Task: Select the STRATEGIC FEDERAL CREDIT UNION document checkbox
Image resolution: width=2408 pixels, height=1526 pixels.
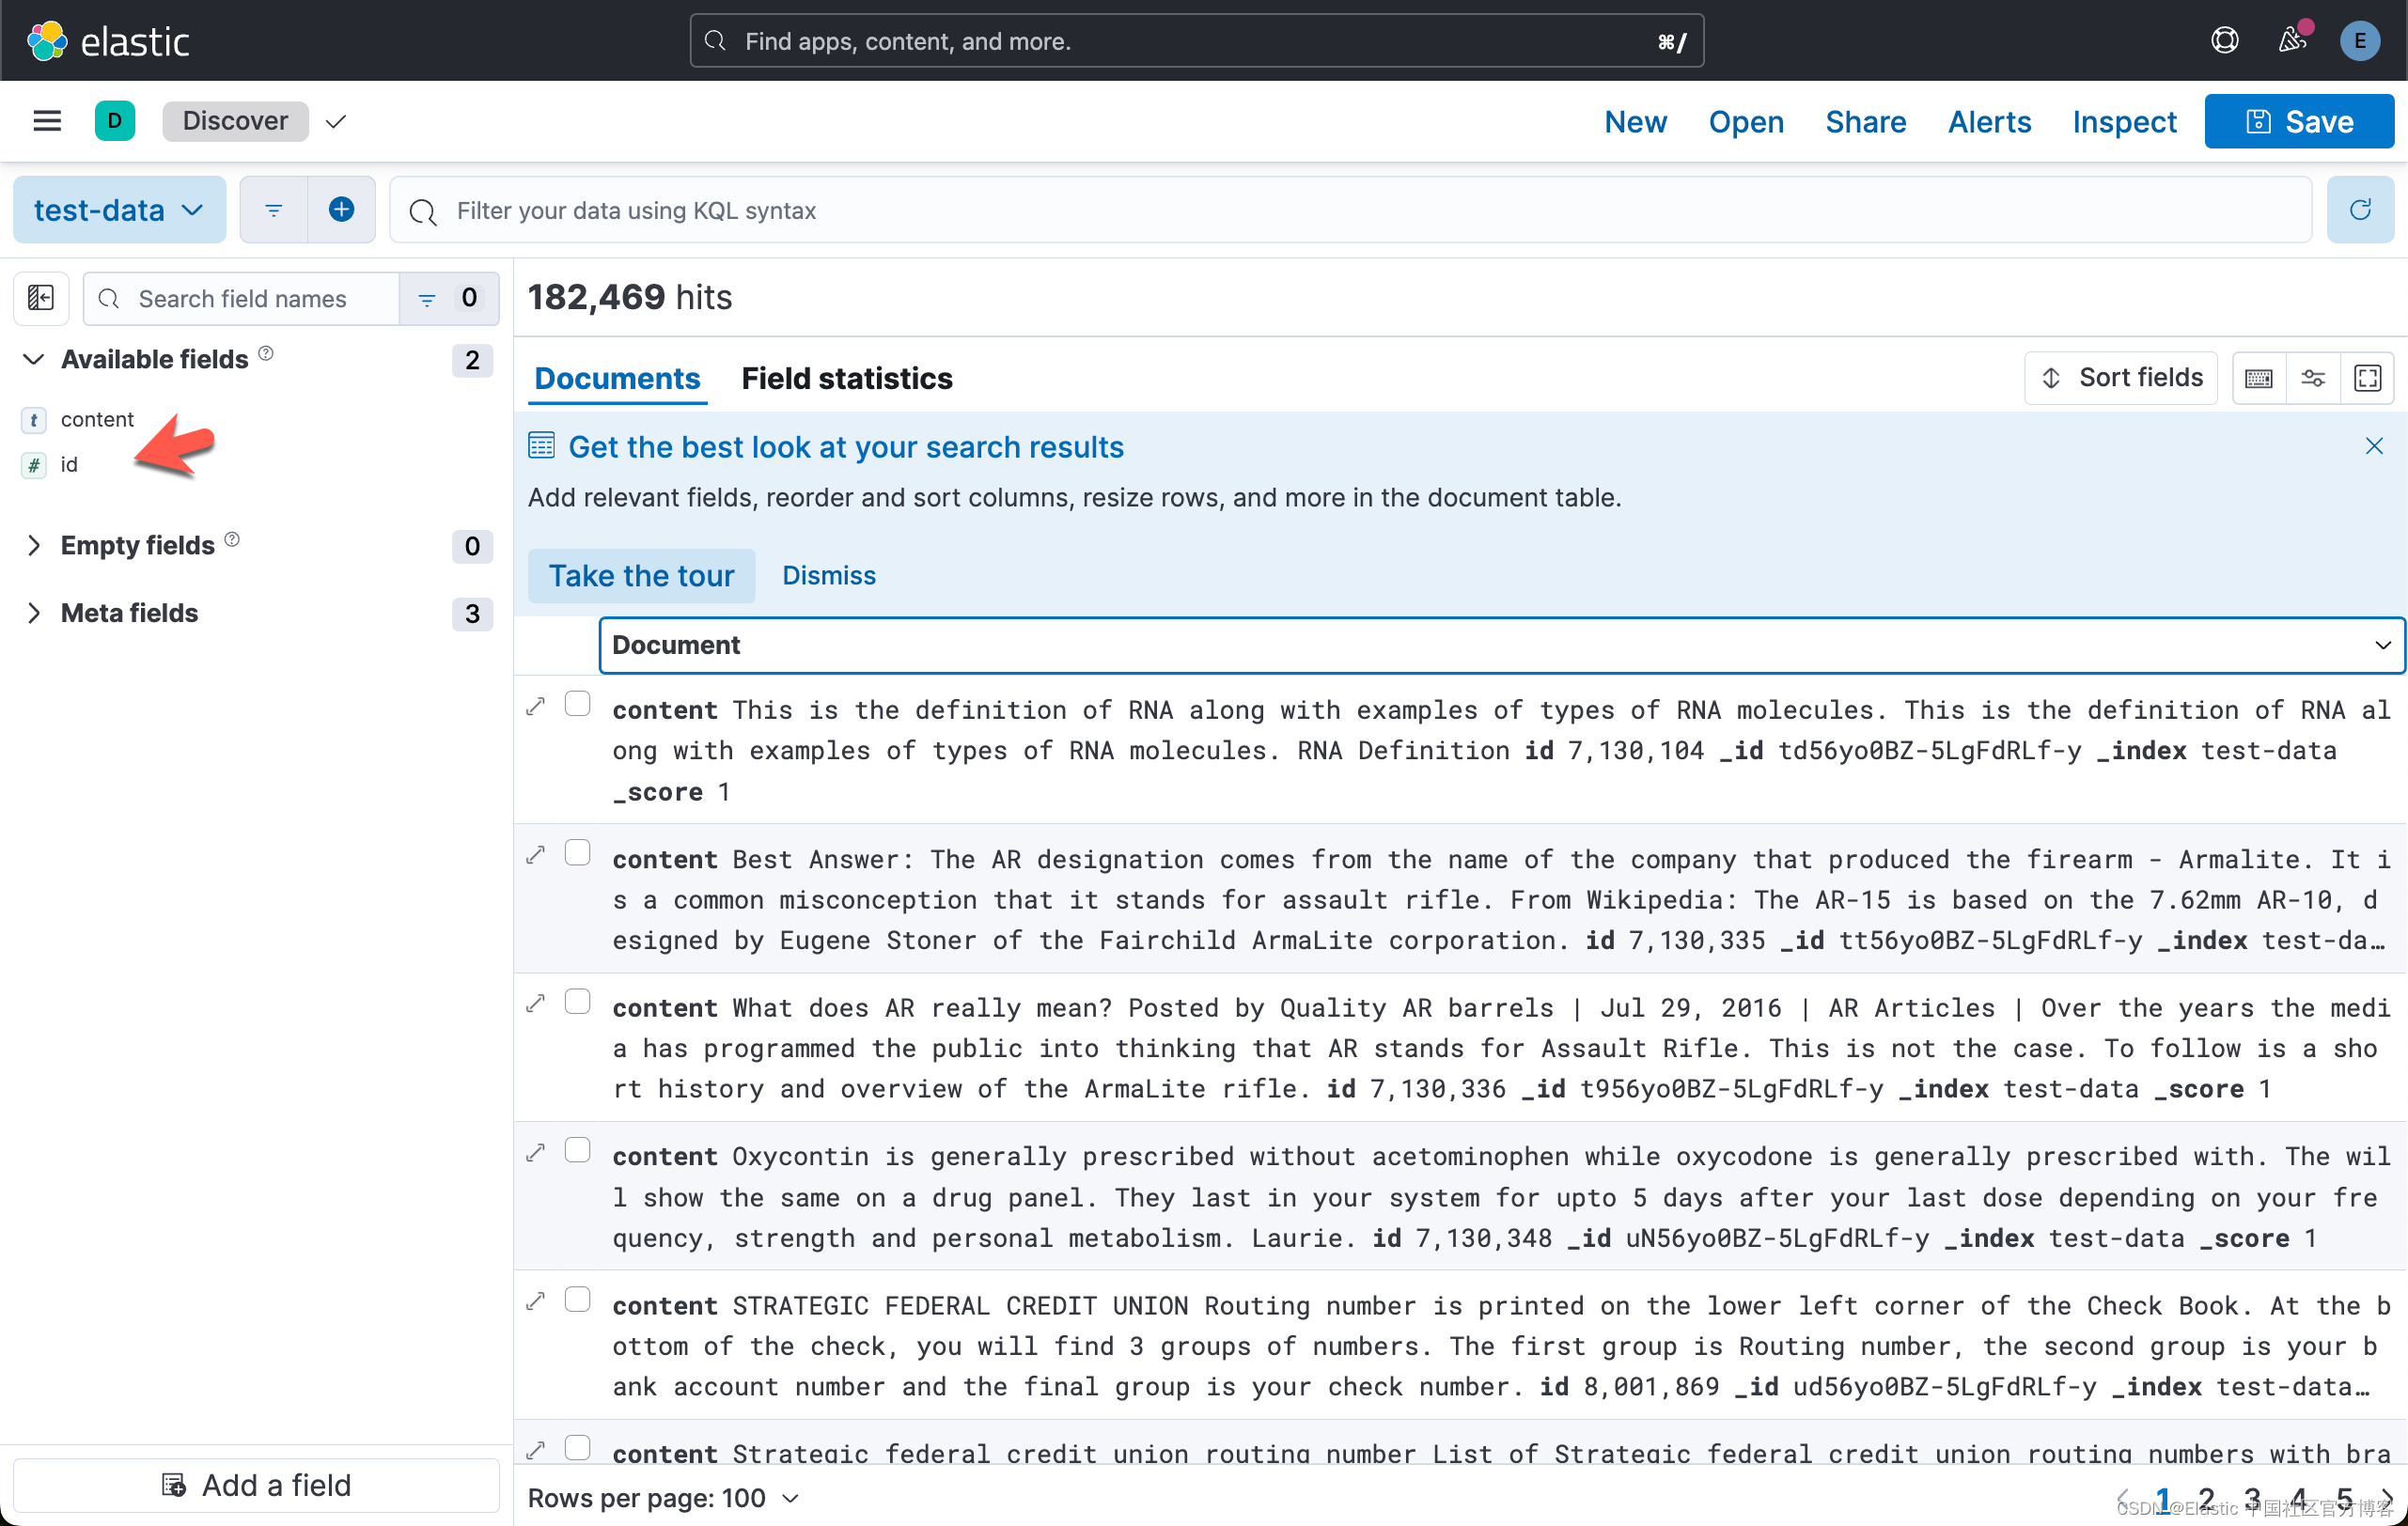Action: (578, 1299)
